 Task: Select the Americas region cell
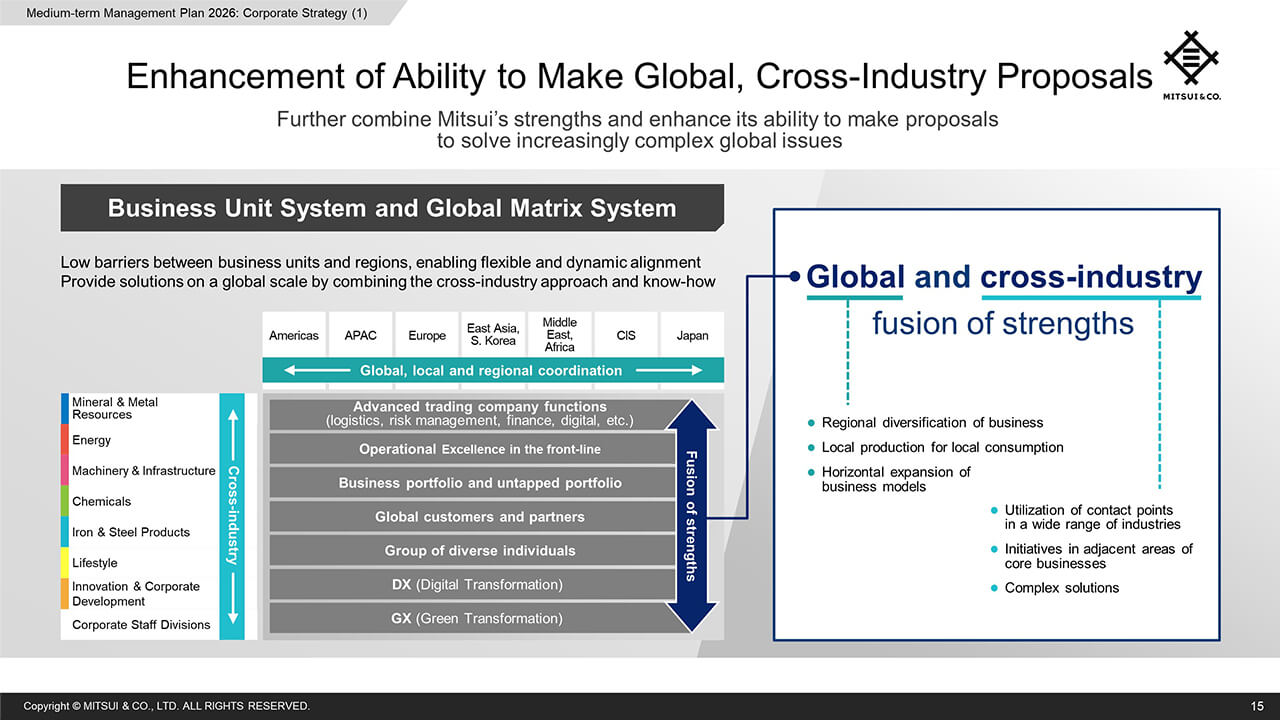pos(293,335)
